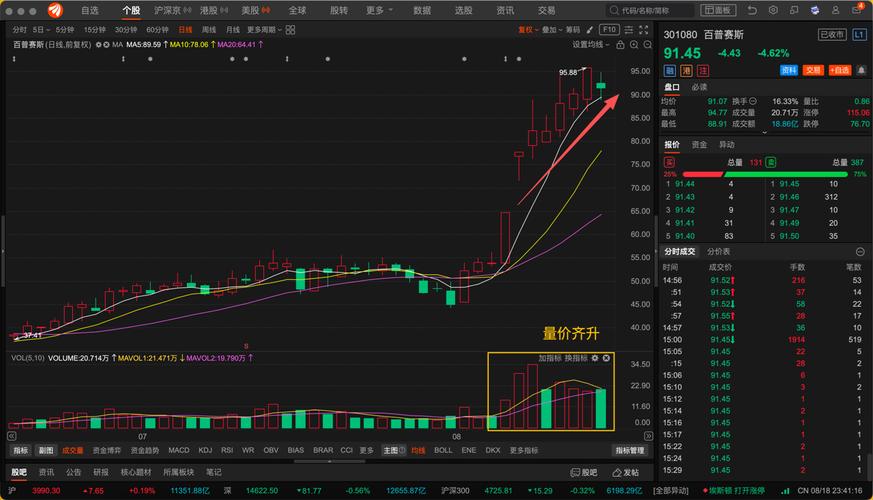Click the L1 quote level badge

click(859, 35)
